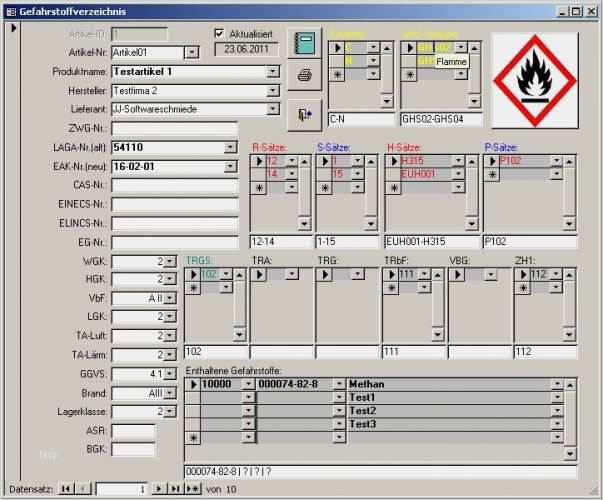Click the exit door icon button
Image resolution: width=603 pixels, height=500 pixels.
pos(305,115)
